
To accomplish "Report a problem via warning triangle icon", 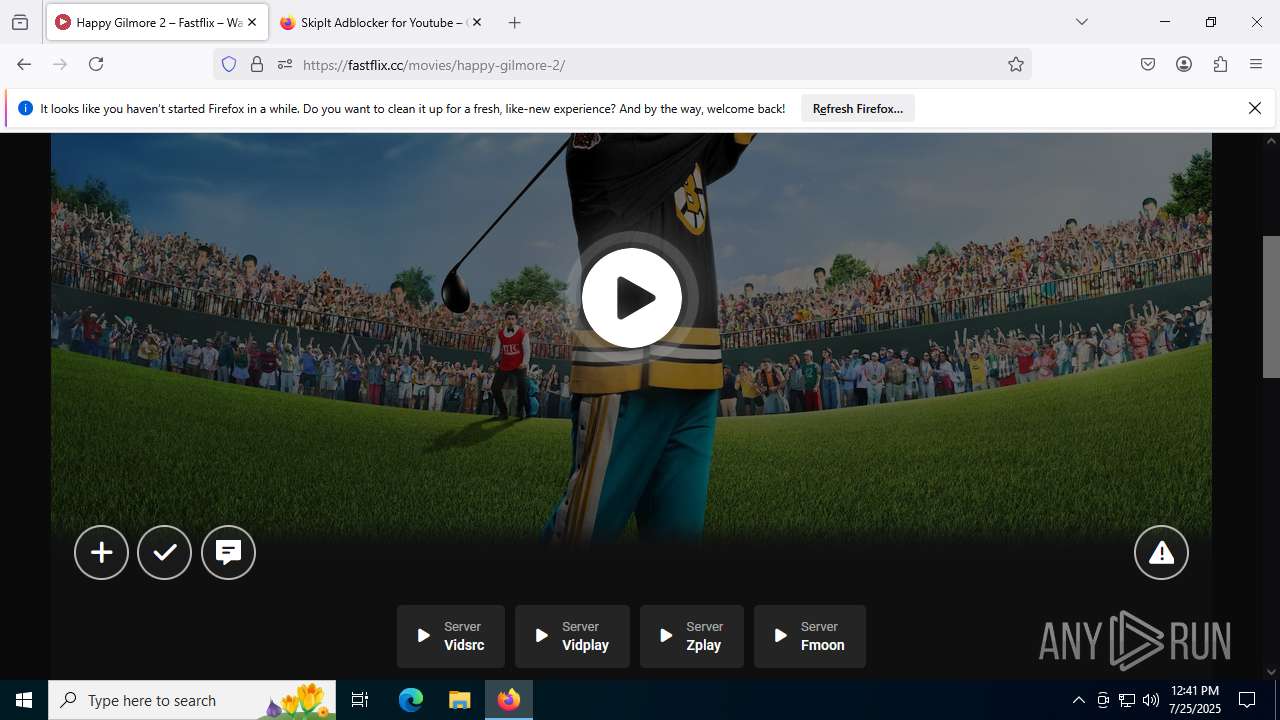I will coord(1161,552).
